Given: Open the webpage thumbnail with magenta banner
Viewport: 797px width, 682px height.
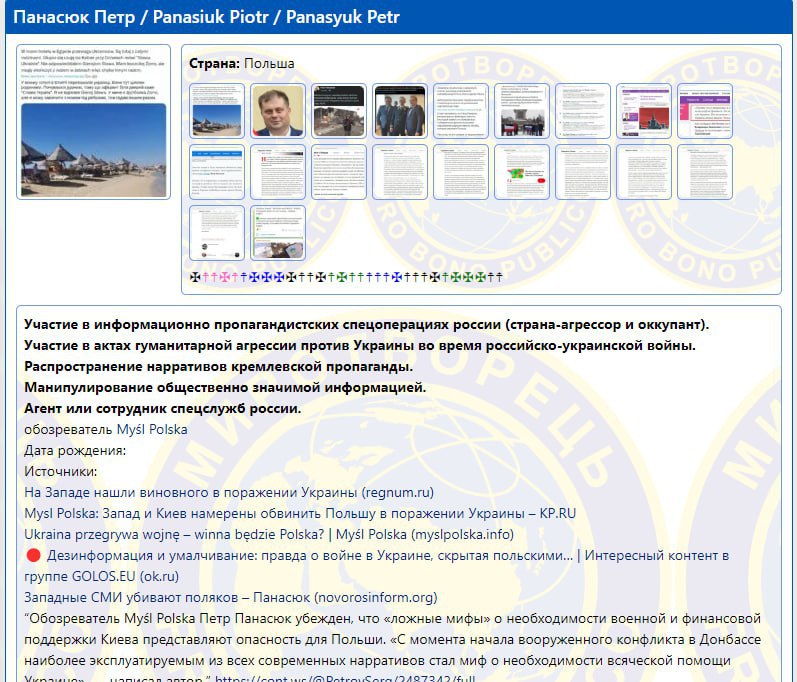Looking at the screenshot, I should [x=705, y=111].
